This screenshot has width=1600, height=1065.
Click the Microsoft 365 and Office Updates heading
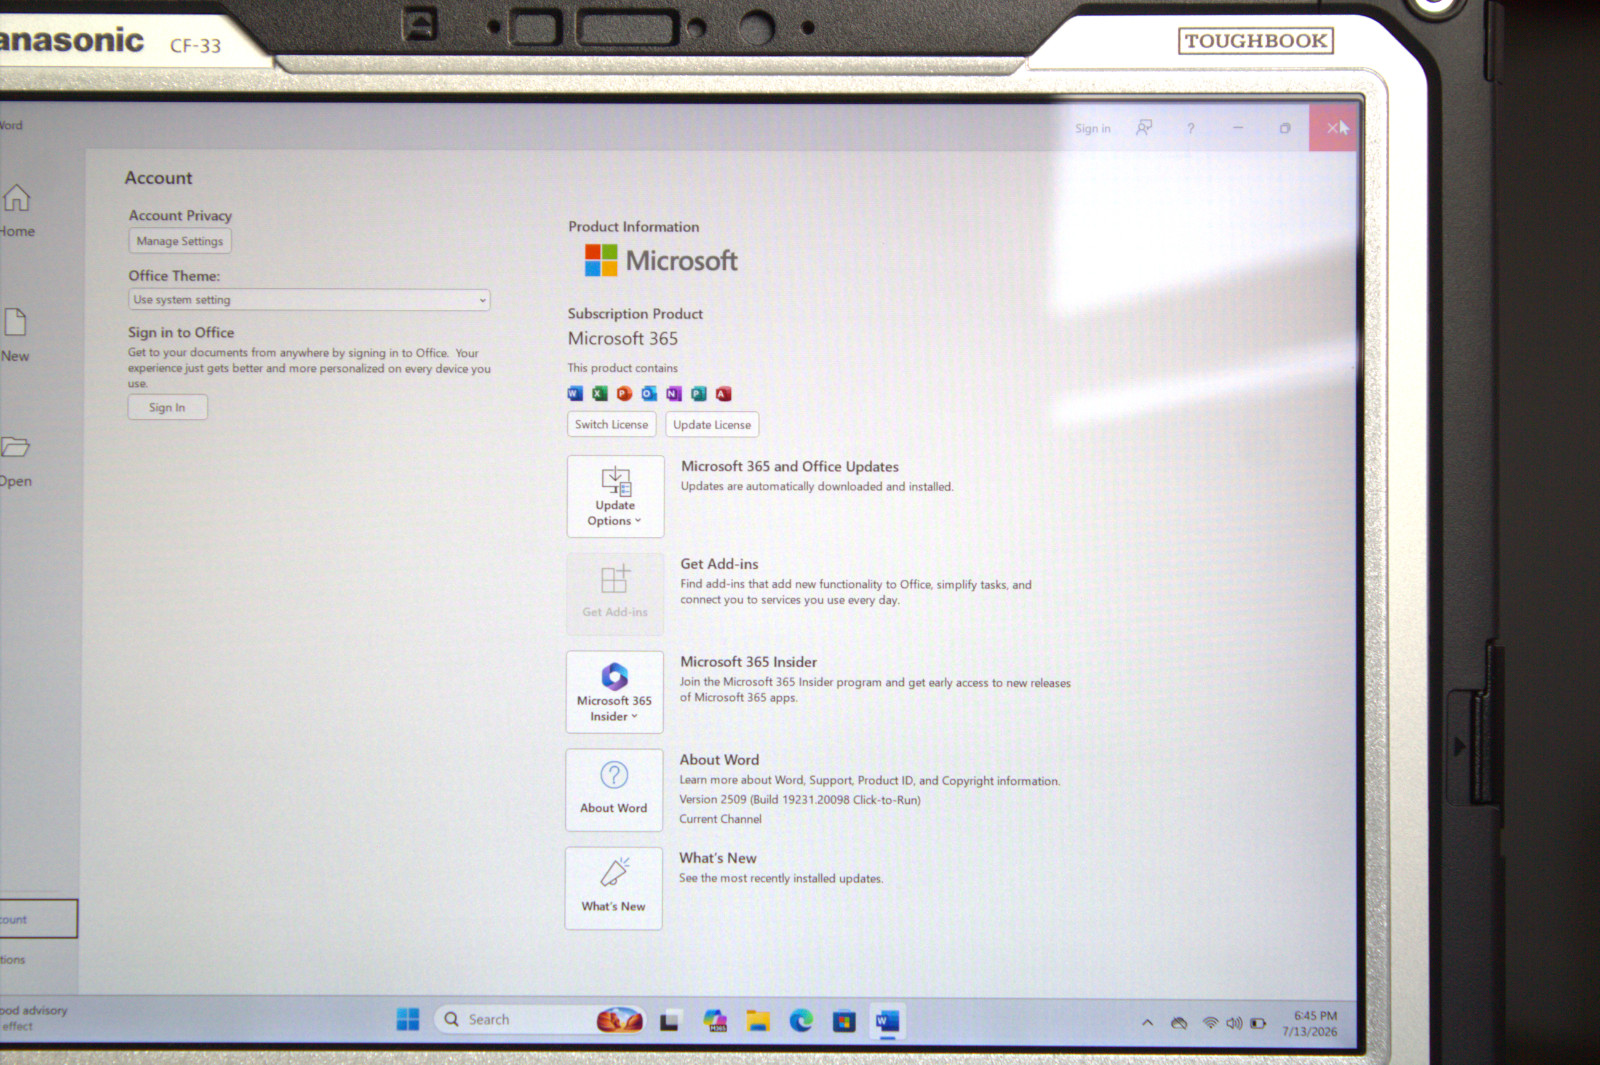click(790, 467)
